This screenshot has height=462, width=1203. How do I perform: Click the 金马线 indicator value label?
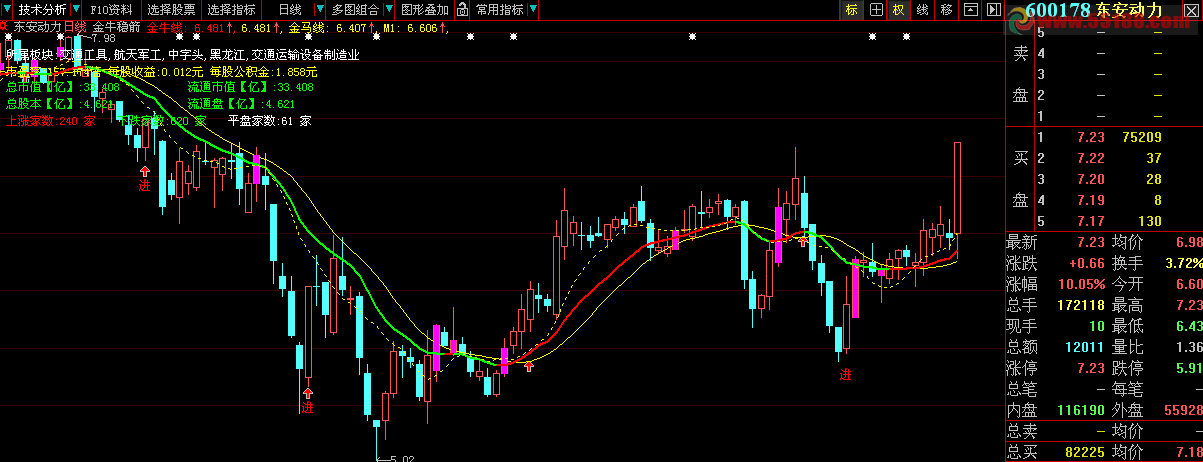point(330,28)
